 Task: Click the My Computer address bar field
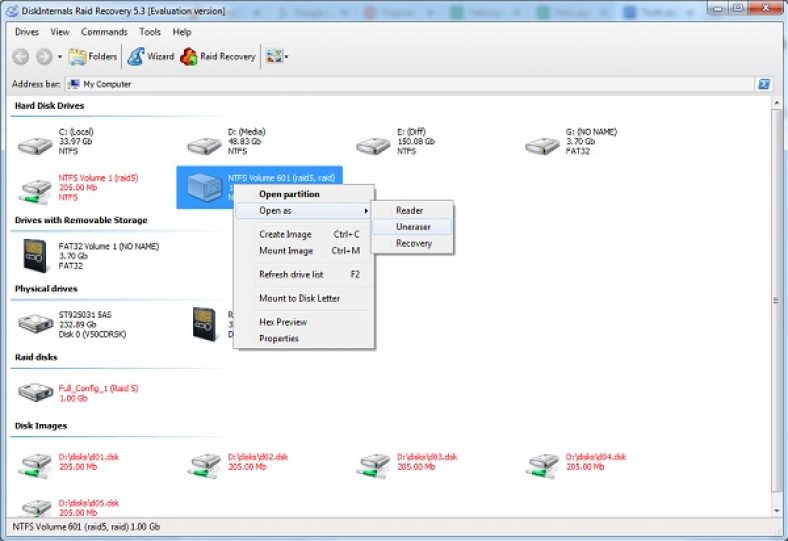pyautogui.click(x=410, y=84)
